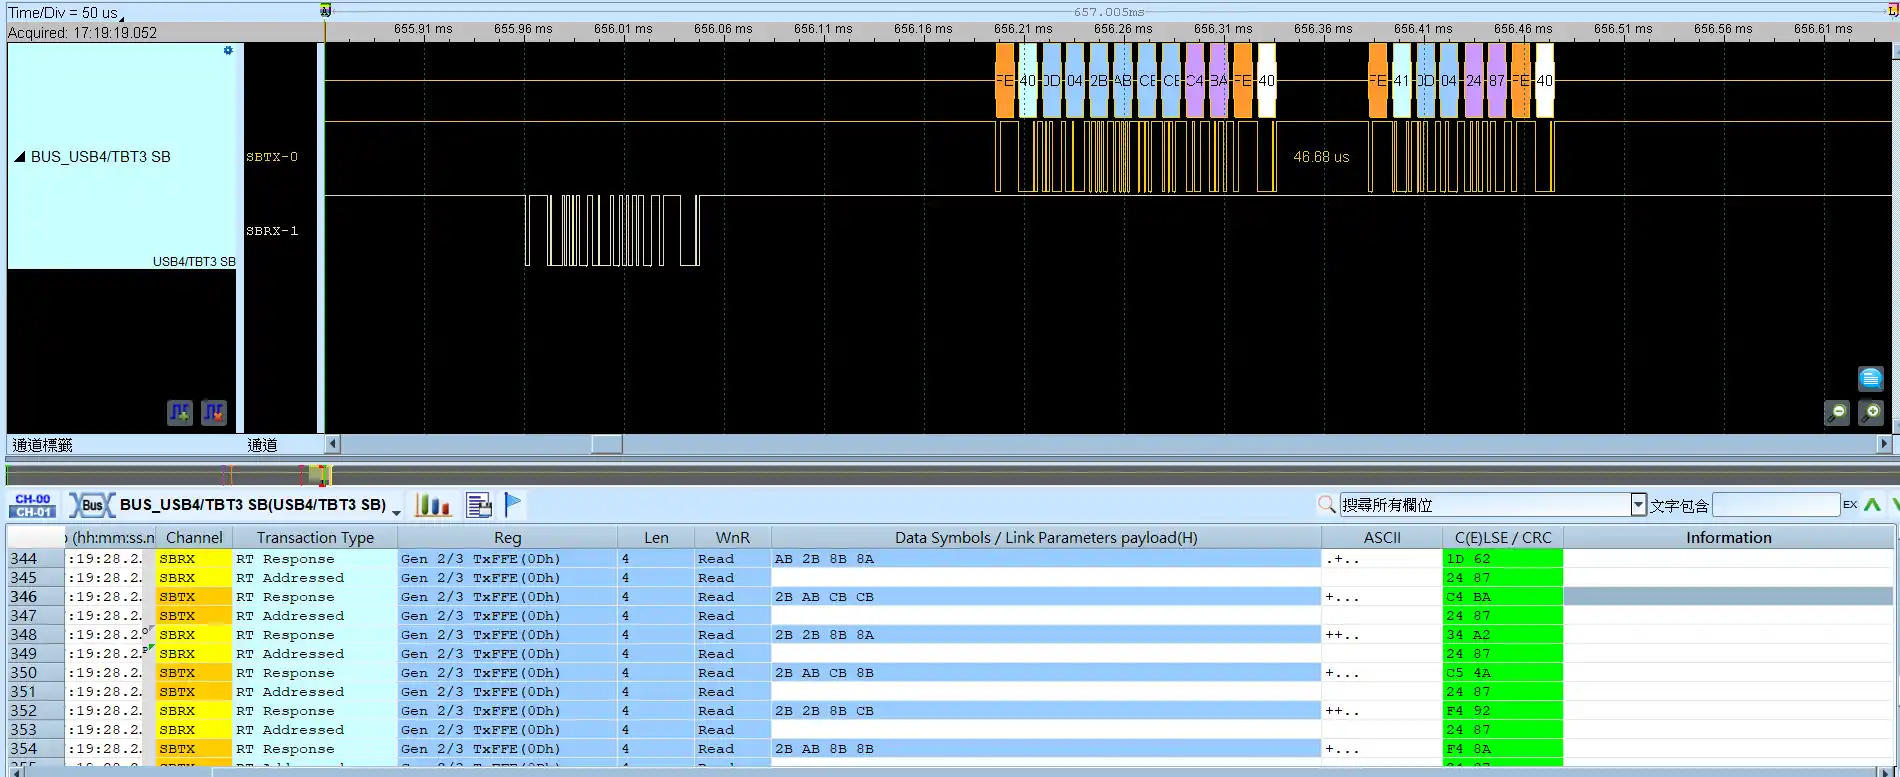The width and height of the screenshot is (1900, 777).
Task: Click the Transaction Type column header
Action: pyautogui.click(x=315, y=538)
